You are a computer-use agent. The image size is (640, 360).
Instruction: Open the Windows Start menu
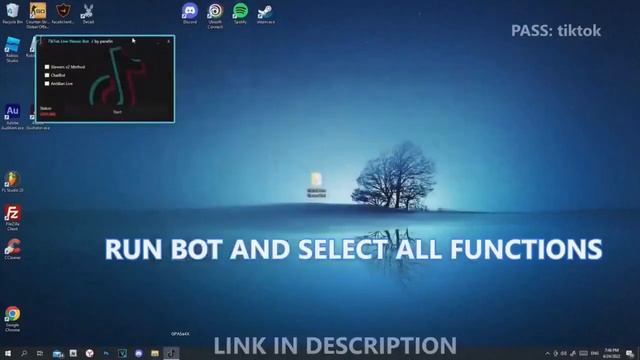7,353
